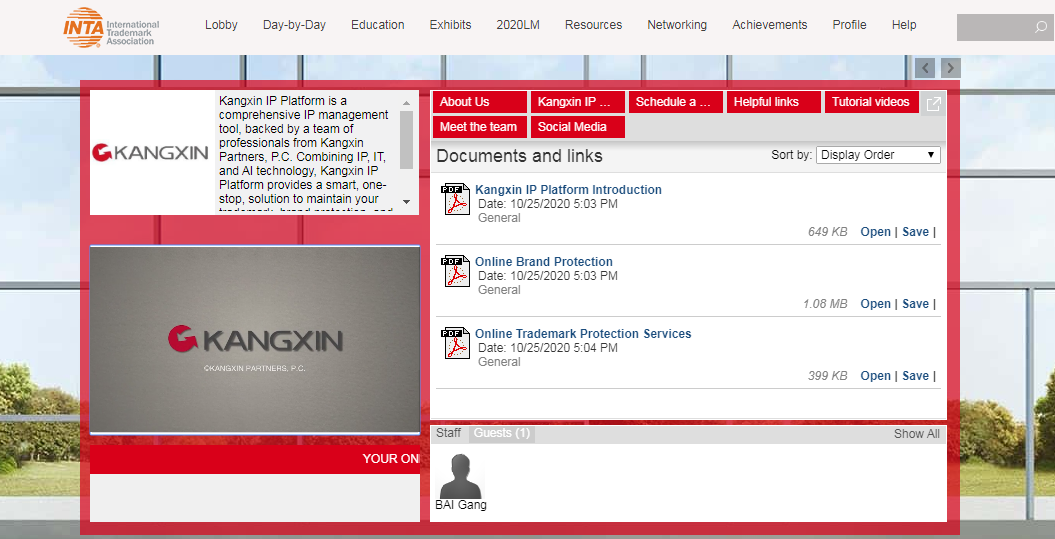The height and width of the screenshot is (539, 1055).
Task: Switch to the Guests (1) tab
Action: tap(502, 433)
